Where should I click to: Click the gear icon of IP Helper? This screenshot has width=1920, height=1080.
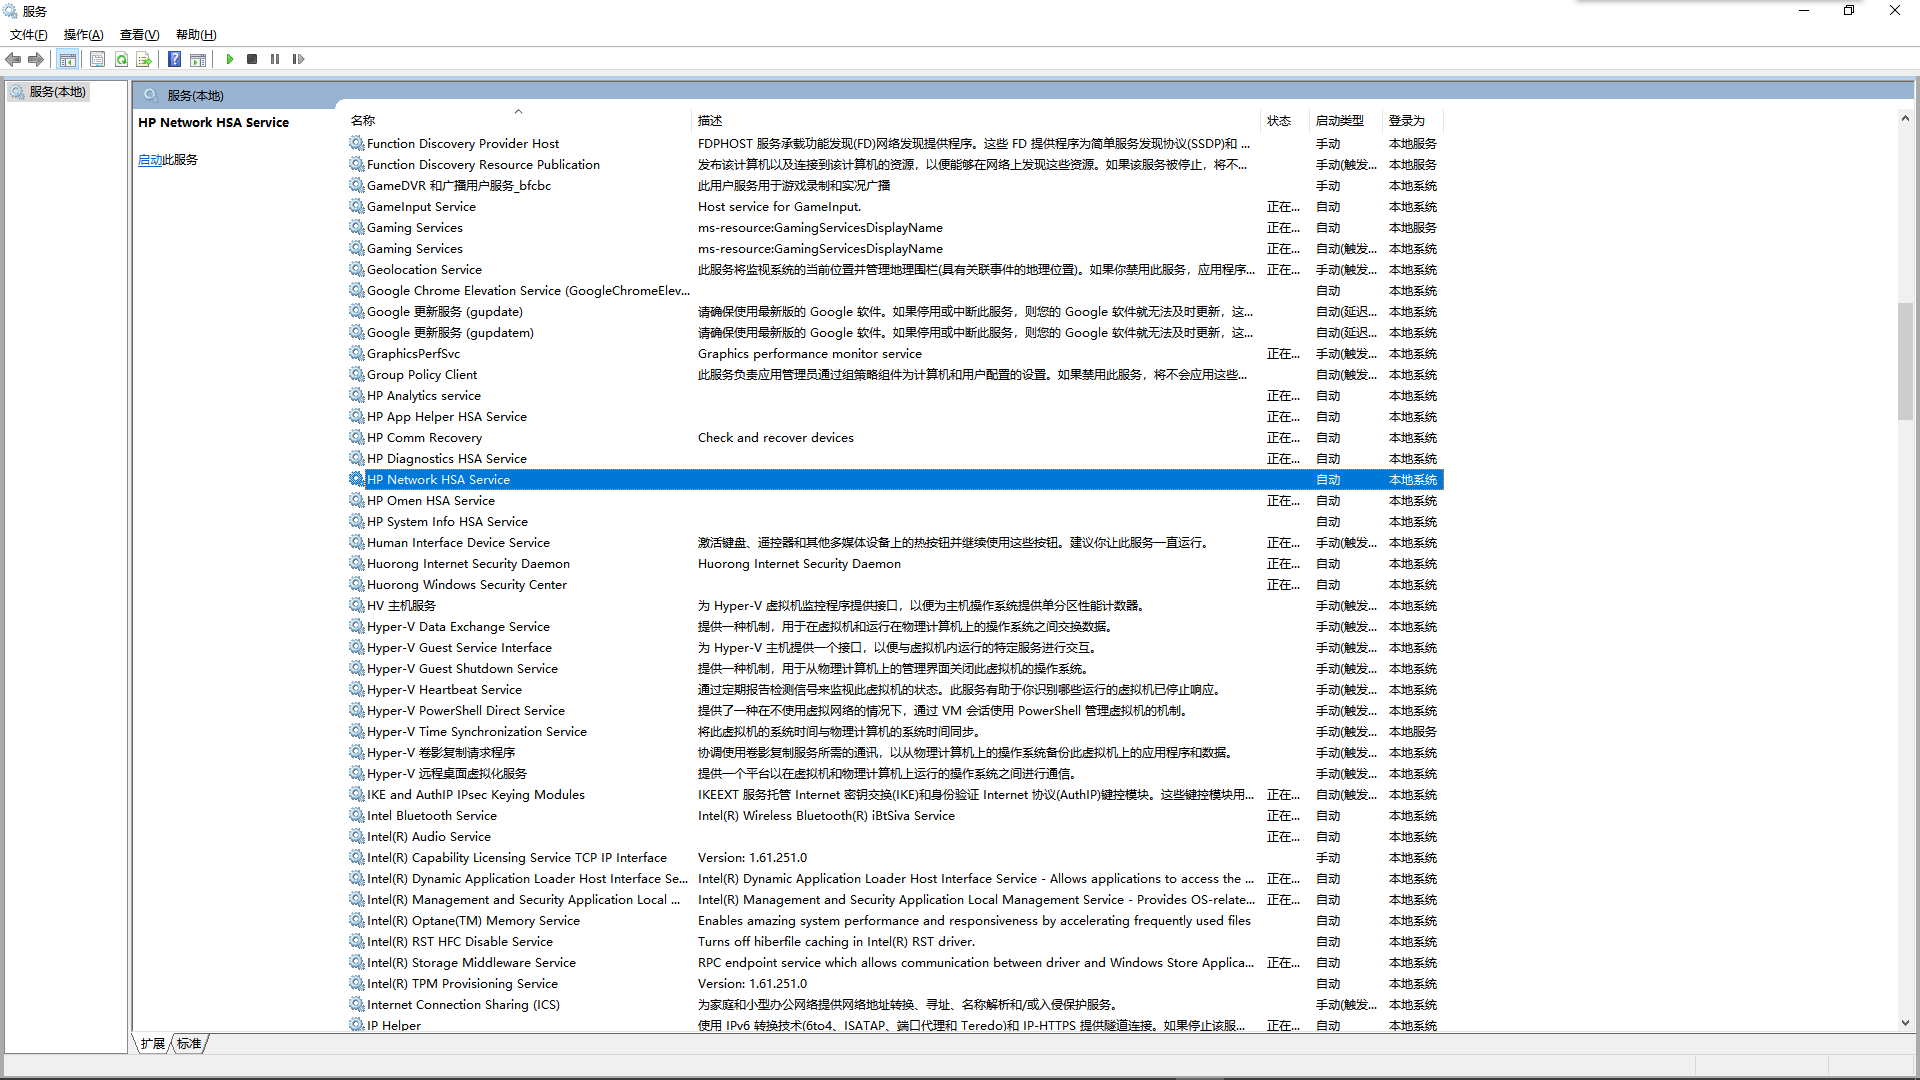pos(356,1025)
